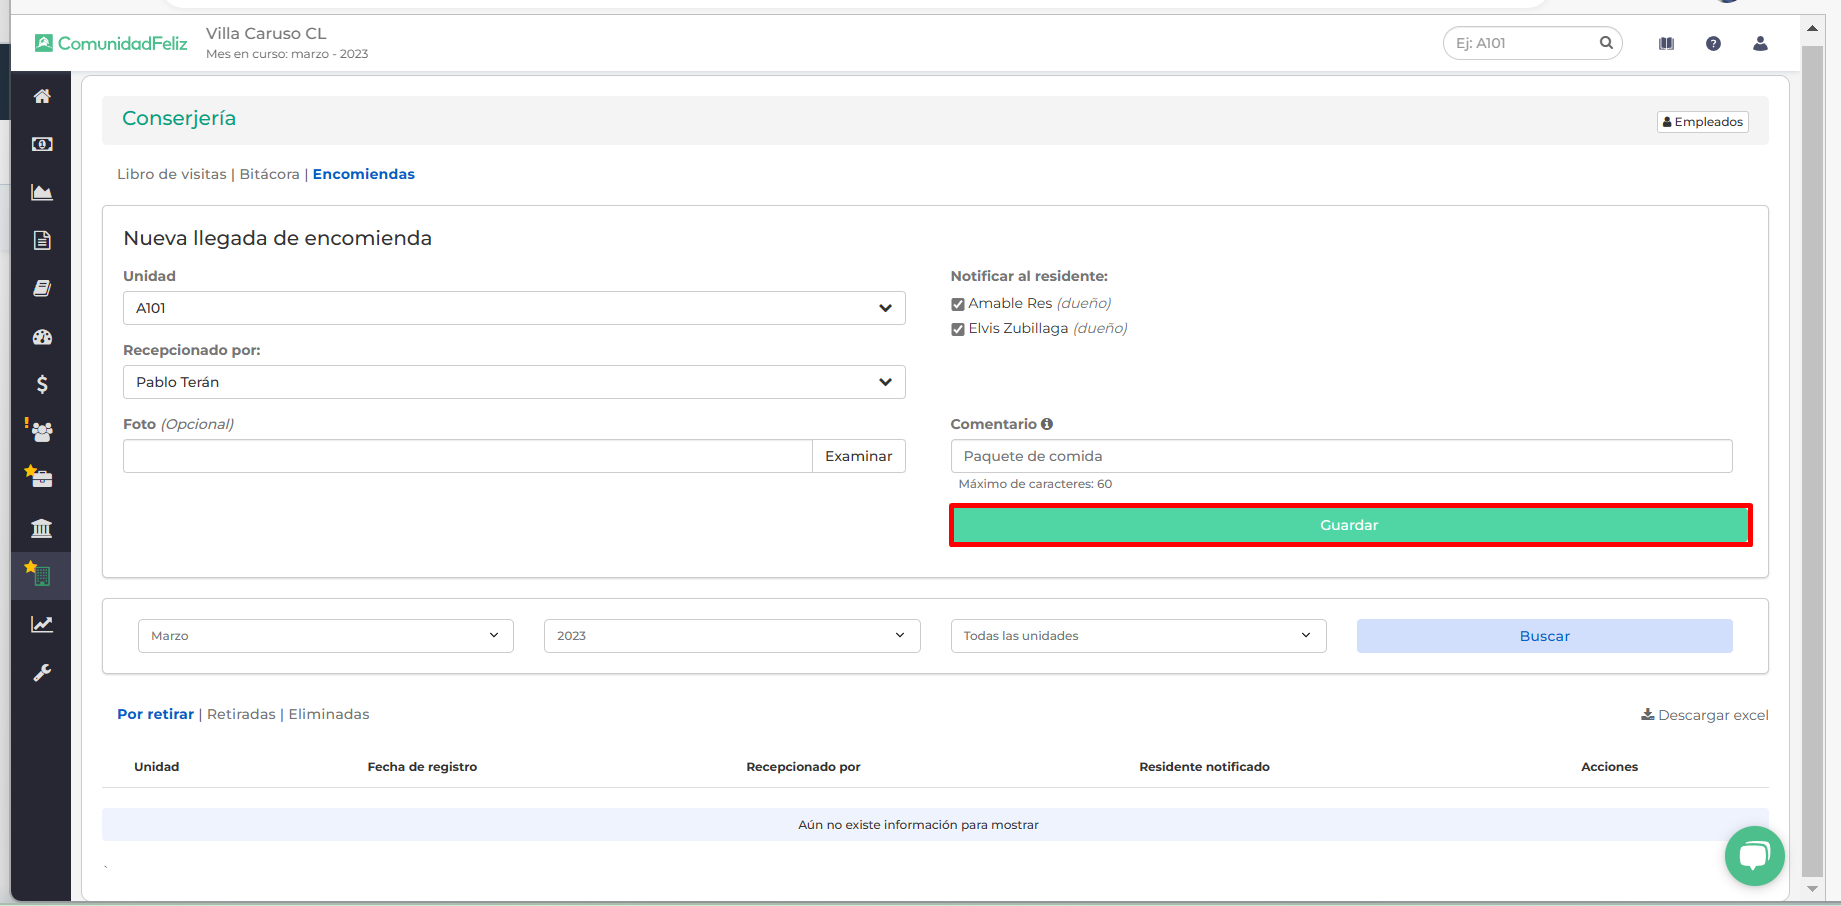Click the Descargar excel link
The width and height of the screenshot is (1841, 906).
[1704, 715]
